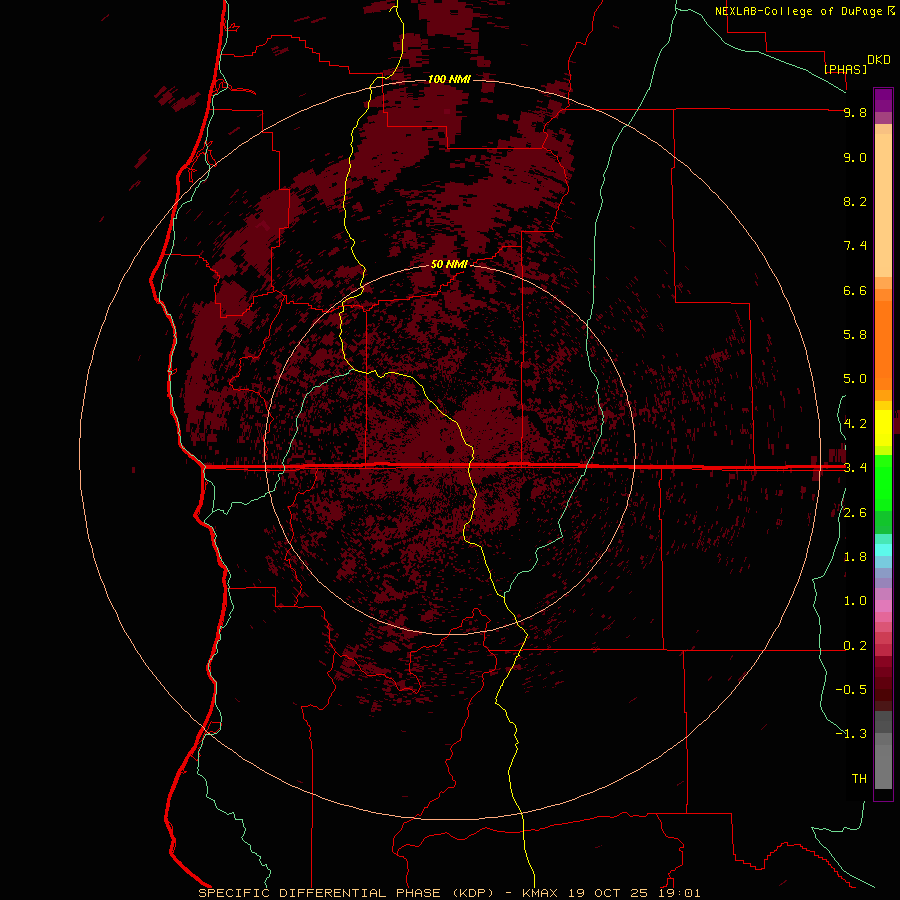Click the 2.6 value on the scale
Image resolution: width=900 pixels, height=900 pixels.
855,513
